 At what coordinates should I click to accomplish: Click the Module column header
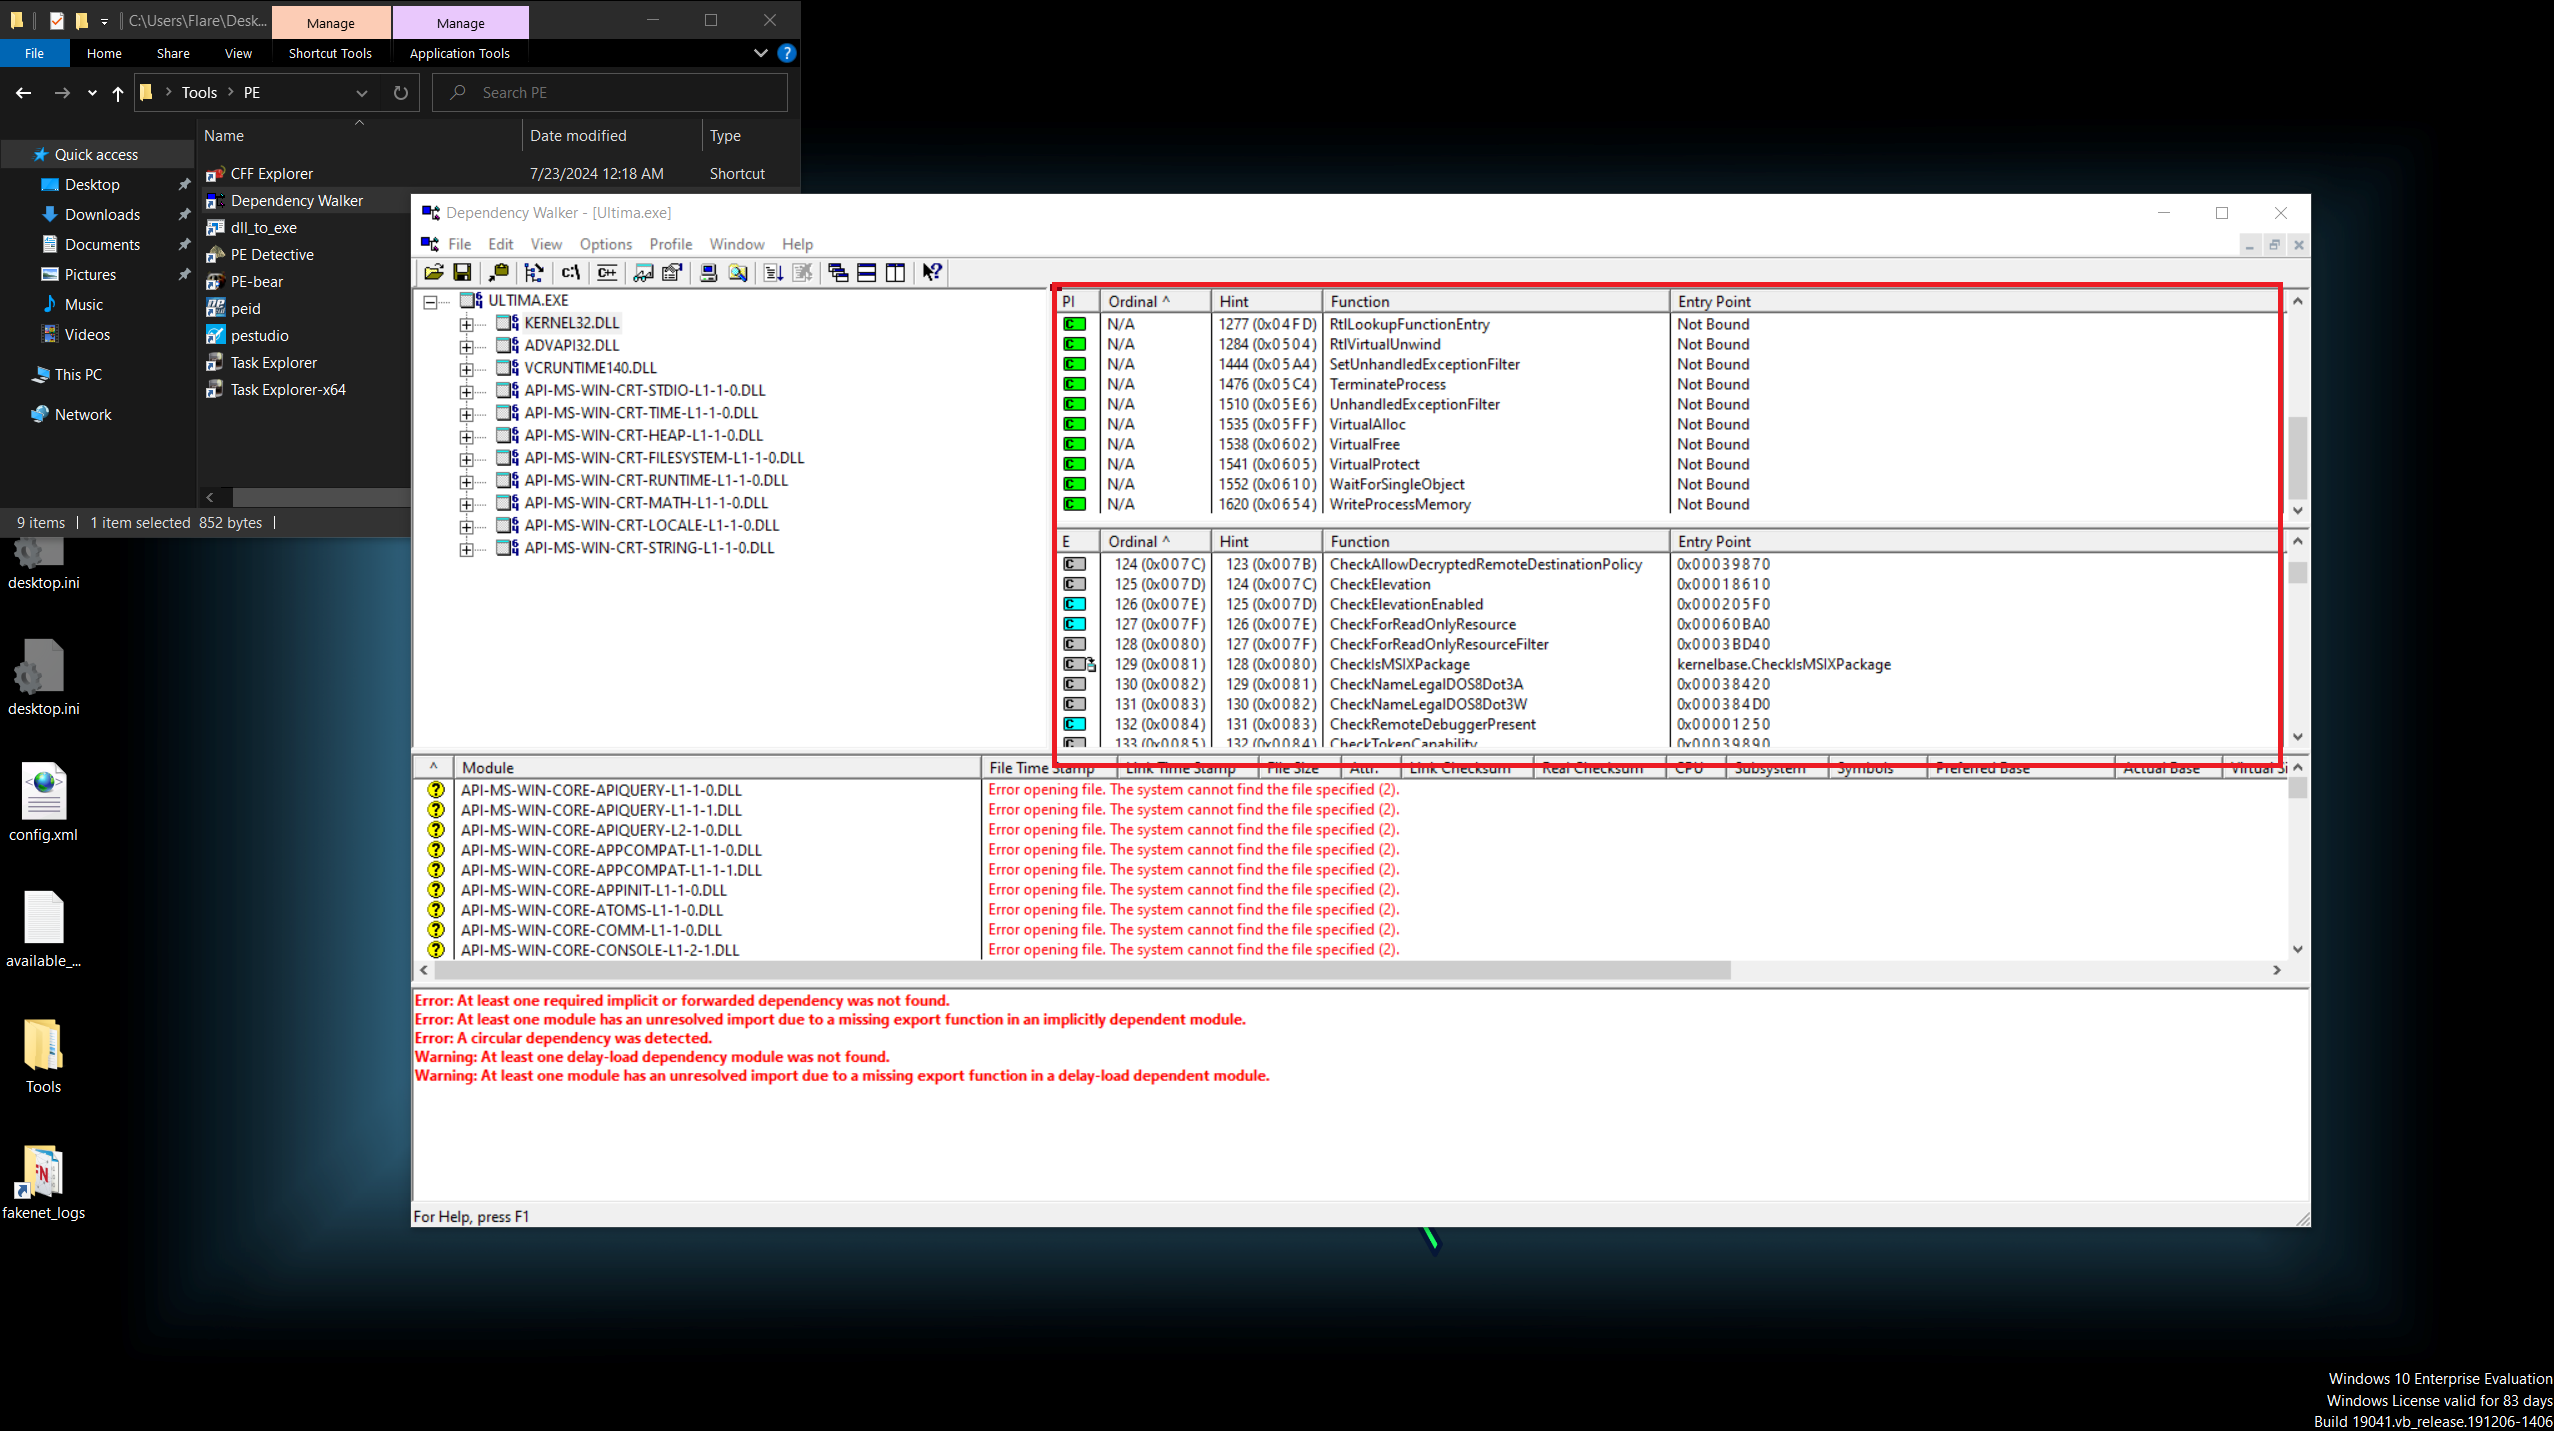(x=717, y=767)
